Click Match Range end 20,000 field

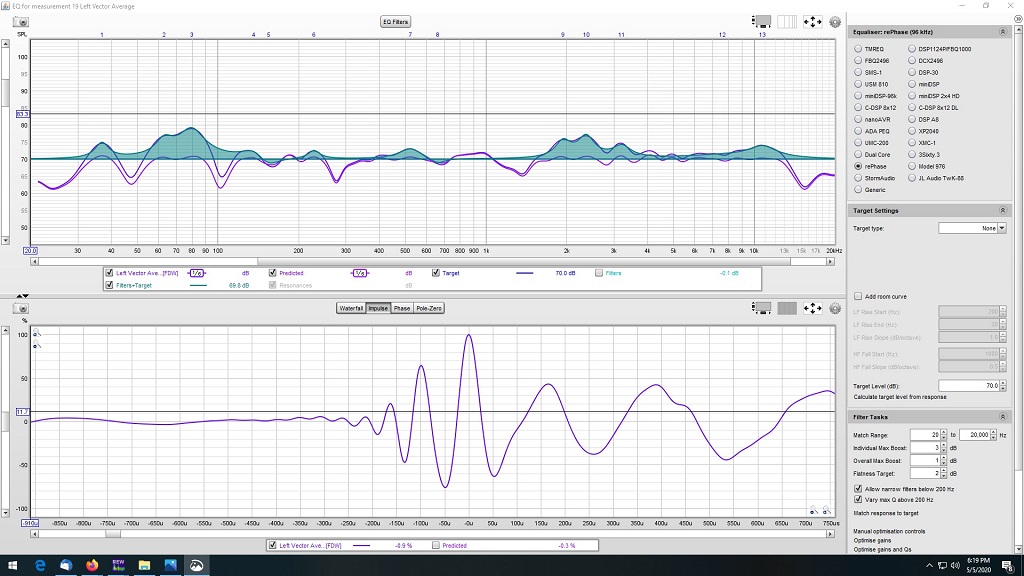pos(975,435)
